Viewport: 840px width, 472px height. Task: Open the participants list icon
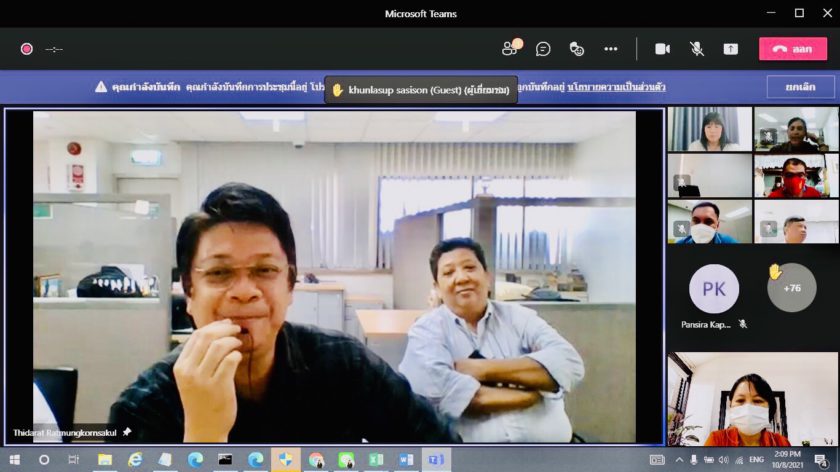[511, 48]
